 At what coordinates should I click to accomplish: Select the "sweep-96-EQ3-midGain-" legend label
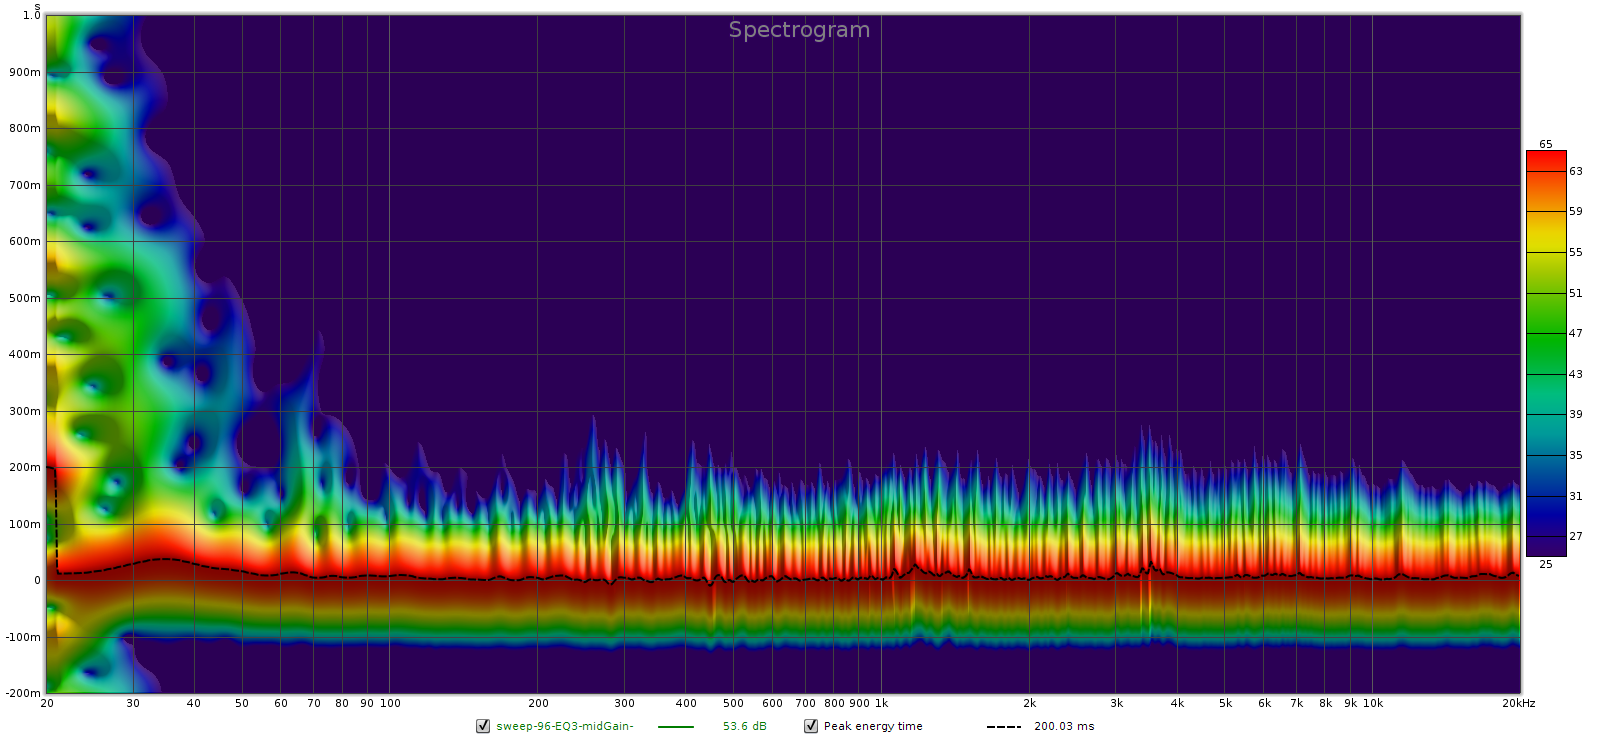pyautogui.click(x=565, y=726)
